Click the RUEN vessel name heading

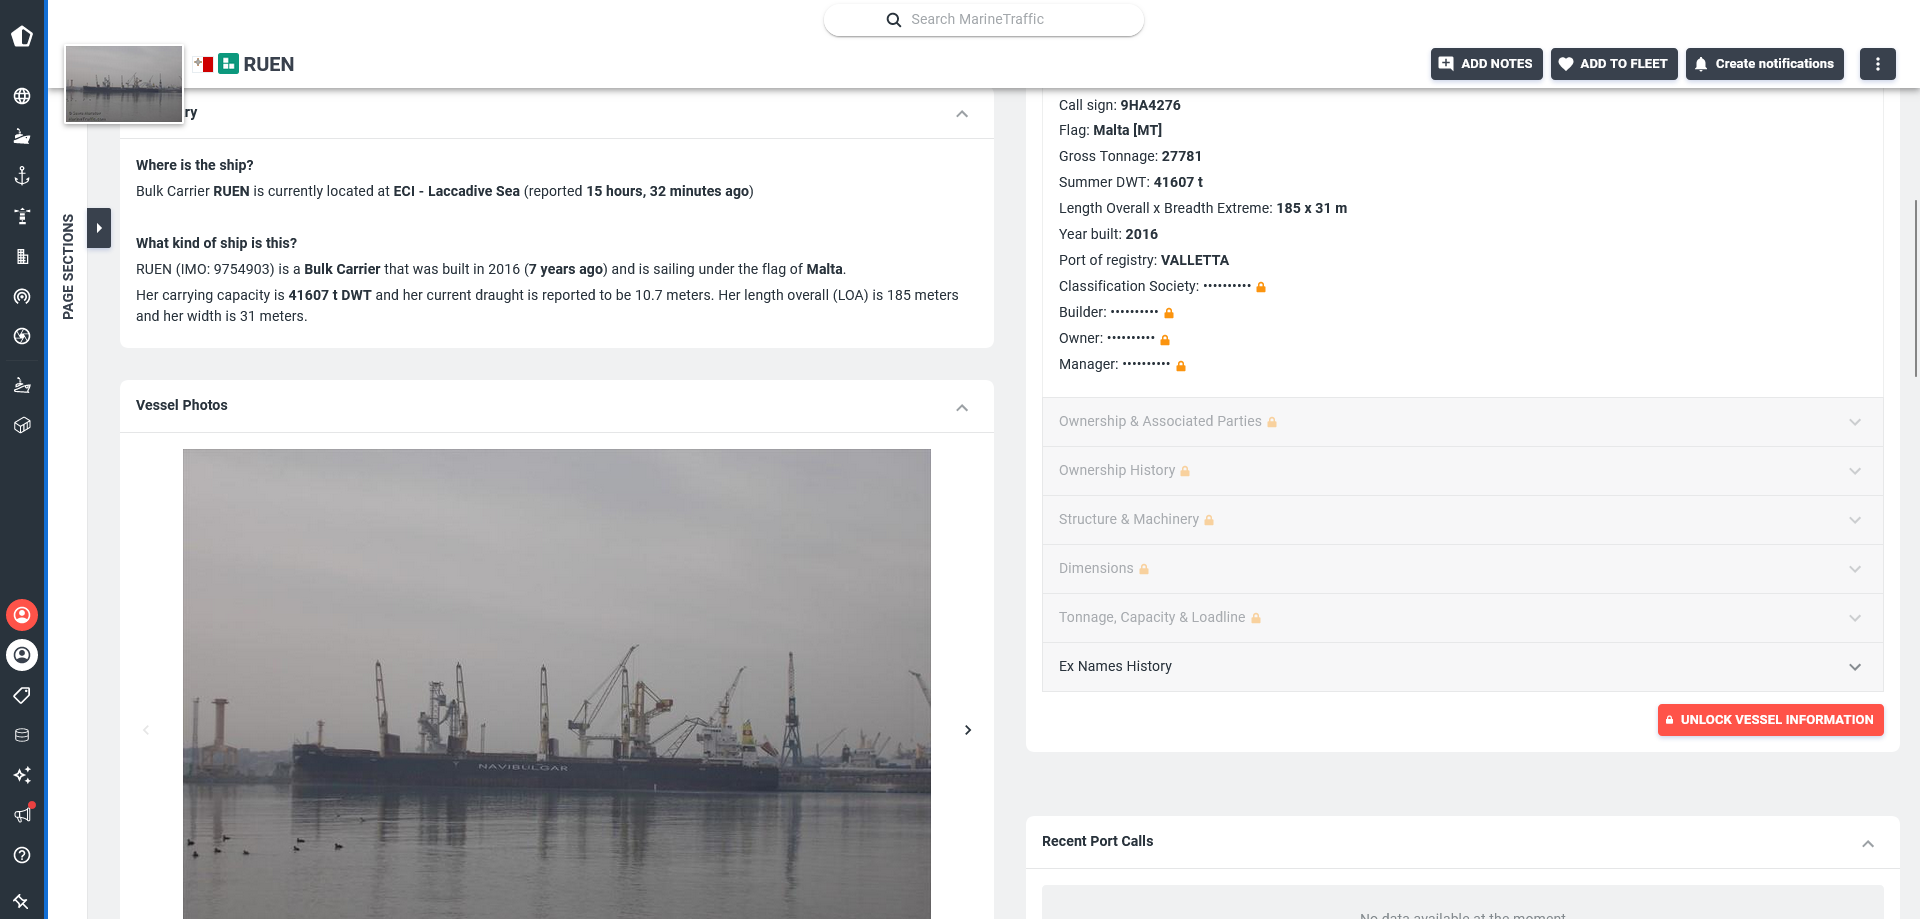pyautogui.click(x=269, y=64)
